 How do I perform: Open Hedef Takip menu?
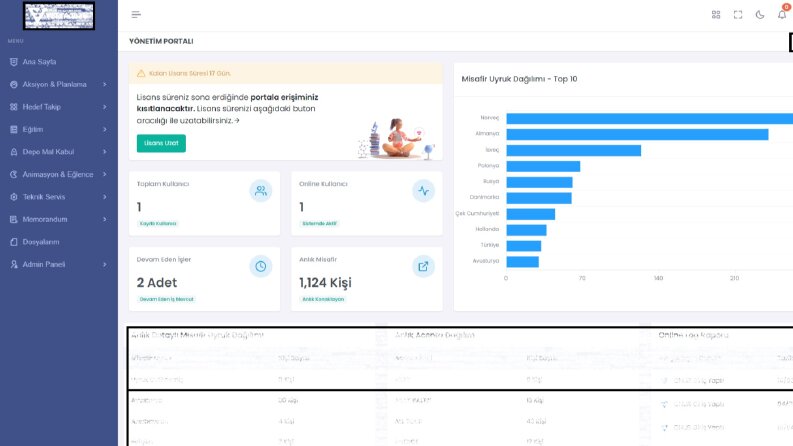click(x=41, y=107)
